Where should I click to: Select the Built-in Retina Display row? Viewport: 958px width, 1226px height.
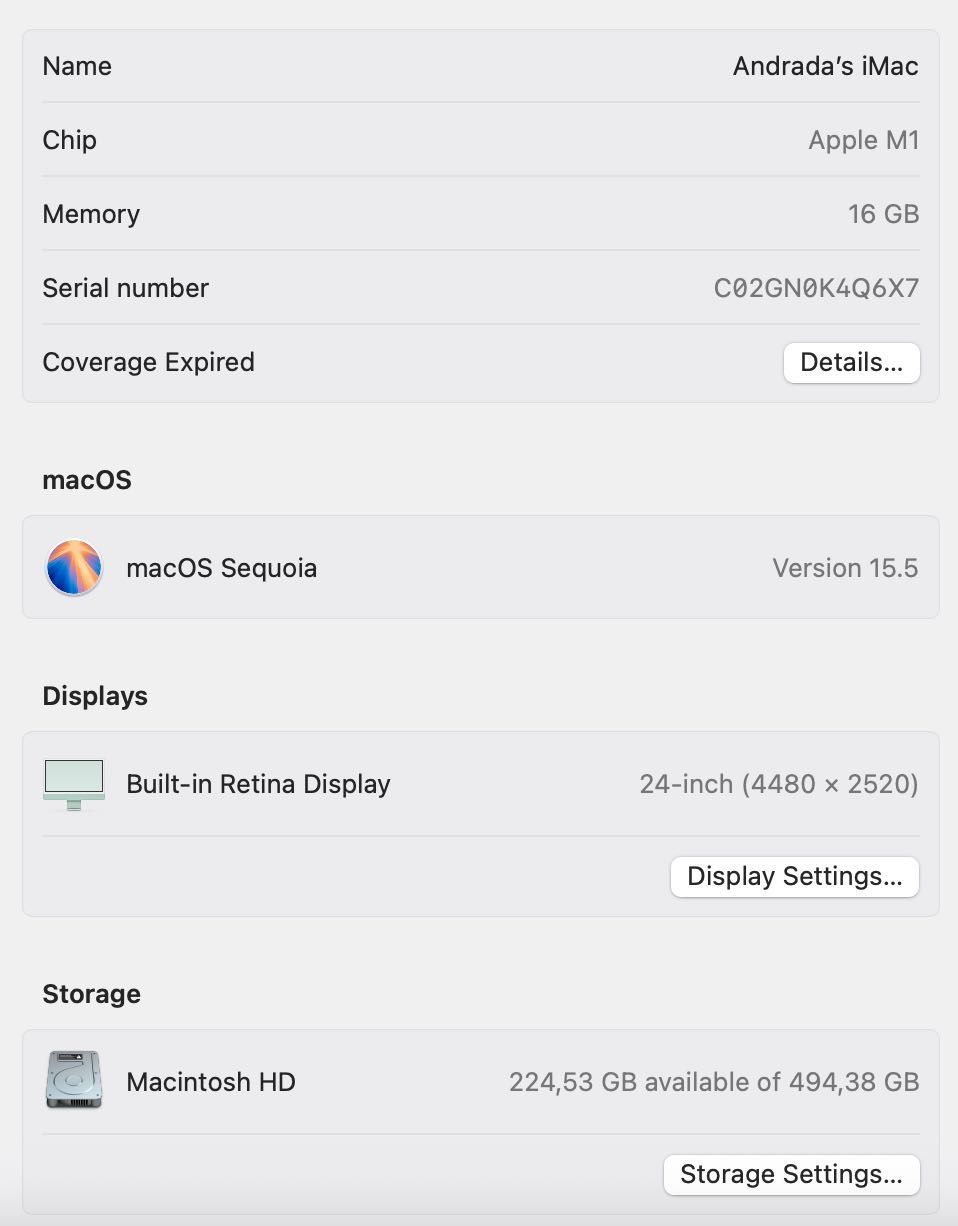480,784
